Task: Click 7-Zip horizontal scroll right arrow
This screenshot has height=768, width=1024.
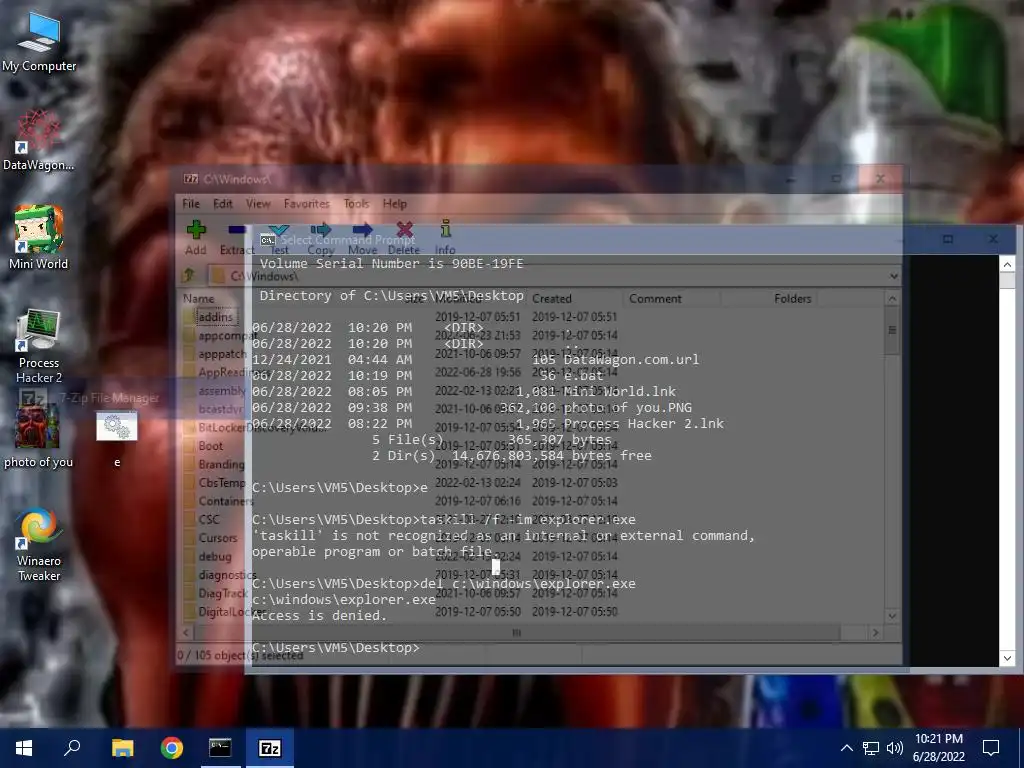Action: coord(876,632)
